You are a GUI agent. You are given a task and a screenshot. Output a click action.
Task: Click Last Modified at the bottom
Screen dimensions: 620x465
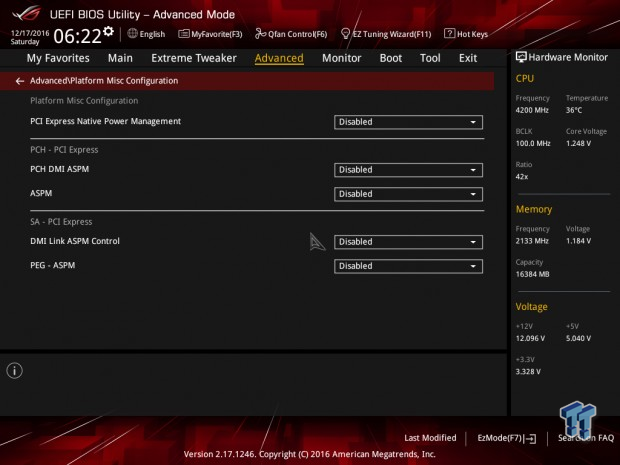point(430,438)
